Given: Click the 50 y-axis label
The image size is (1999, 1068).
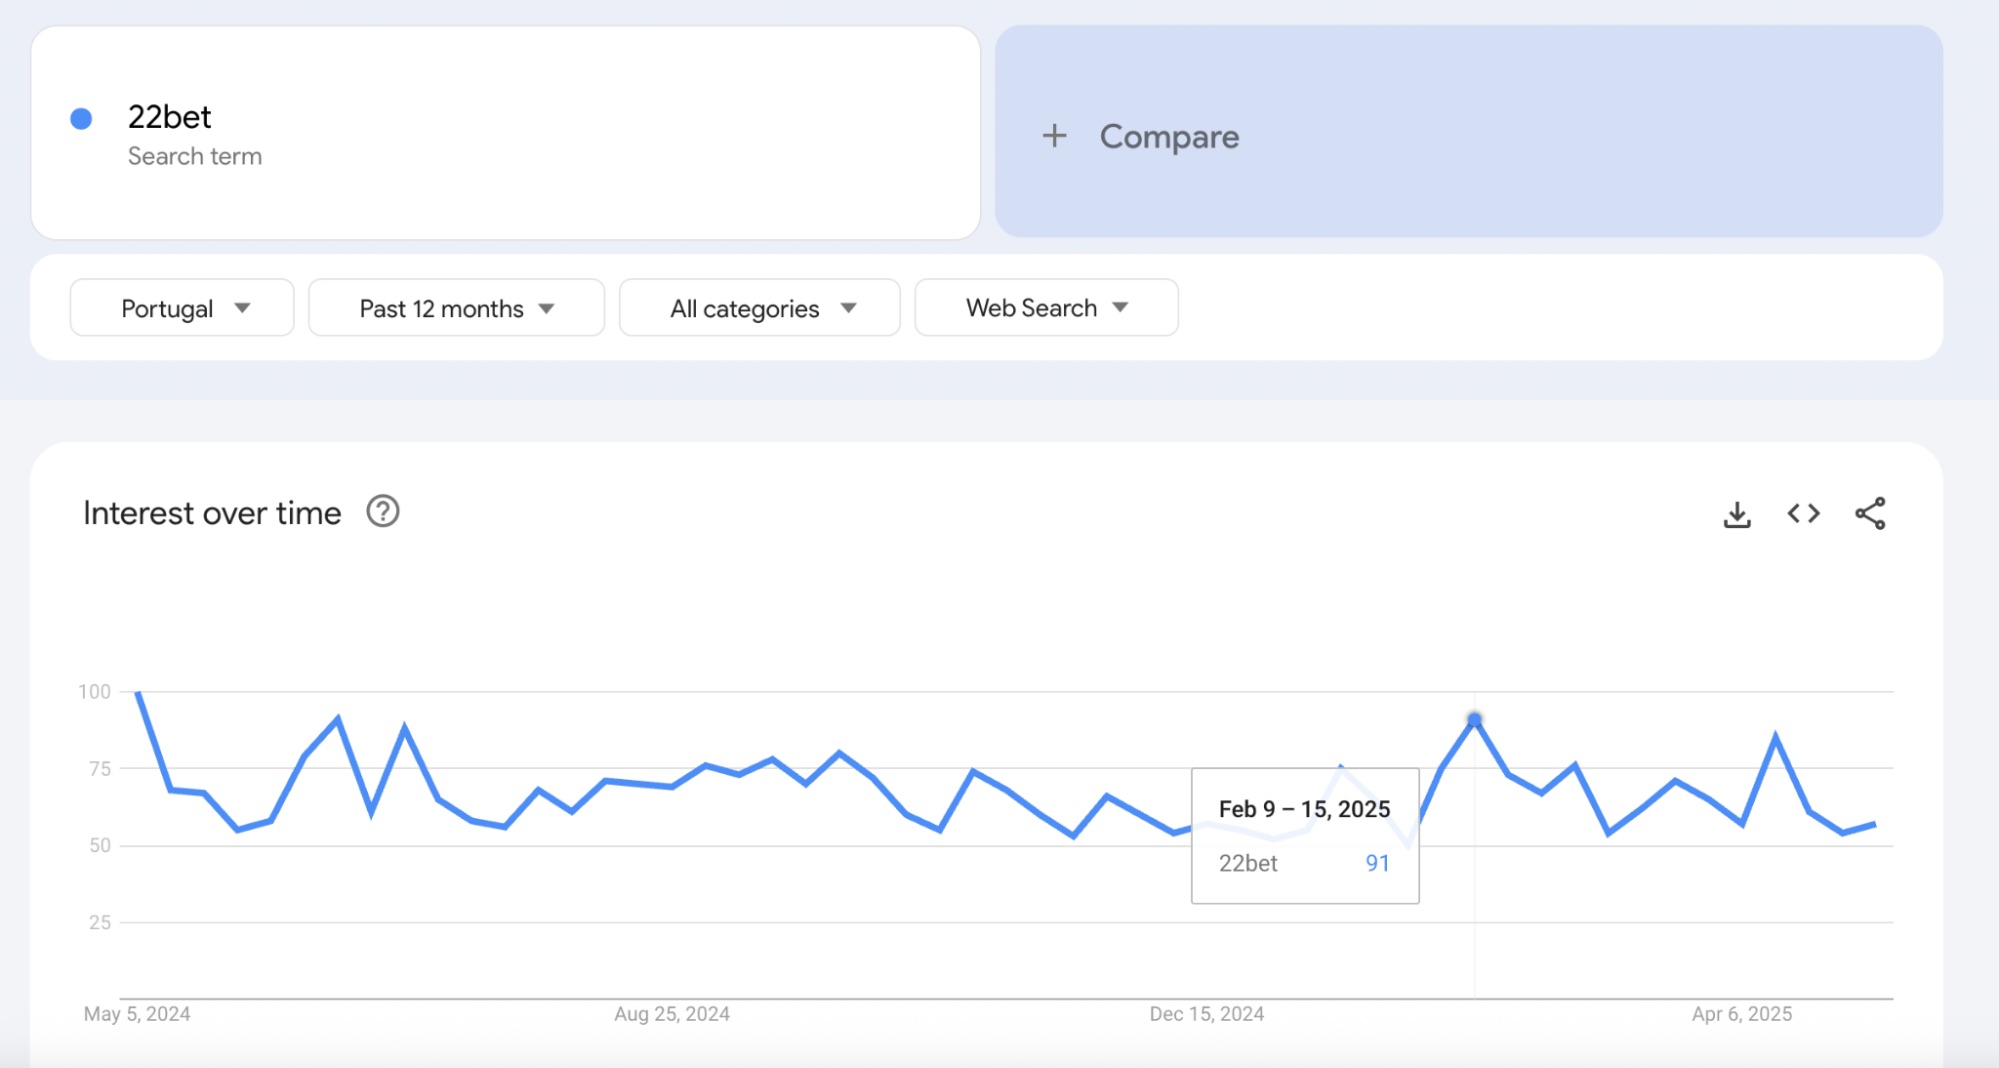Looking at the screenshot, I should pyautogui.click(x=100, y=846).
